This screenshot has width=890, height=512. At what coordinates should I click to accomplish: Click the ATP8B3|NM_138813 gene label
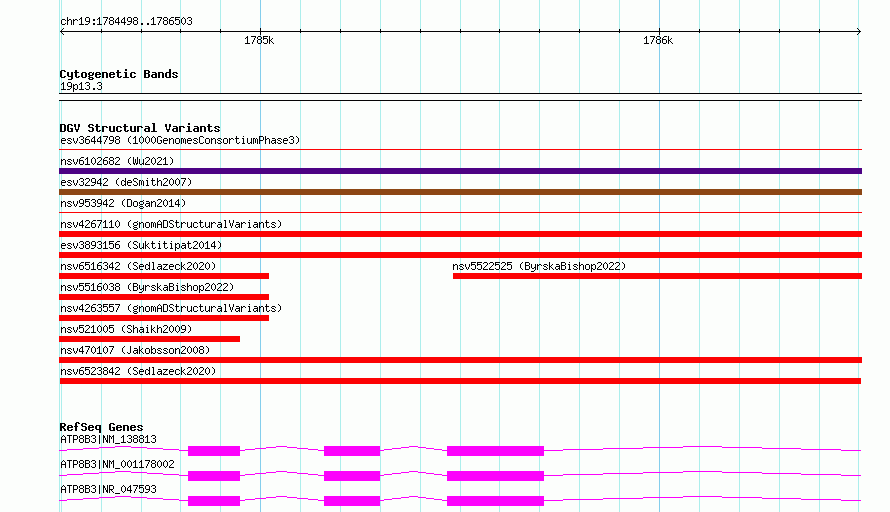108,439
